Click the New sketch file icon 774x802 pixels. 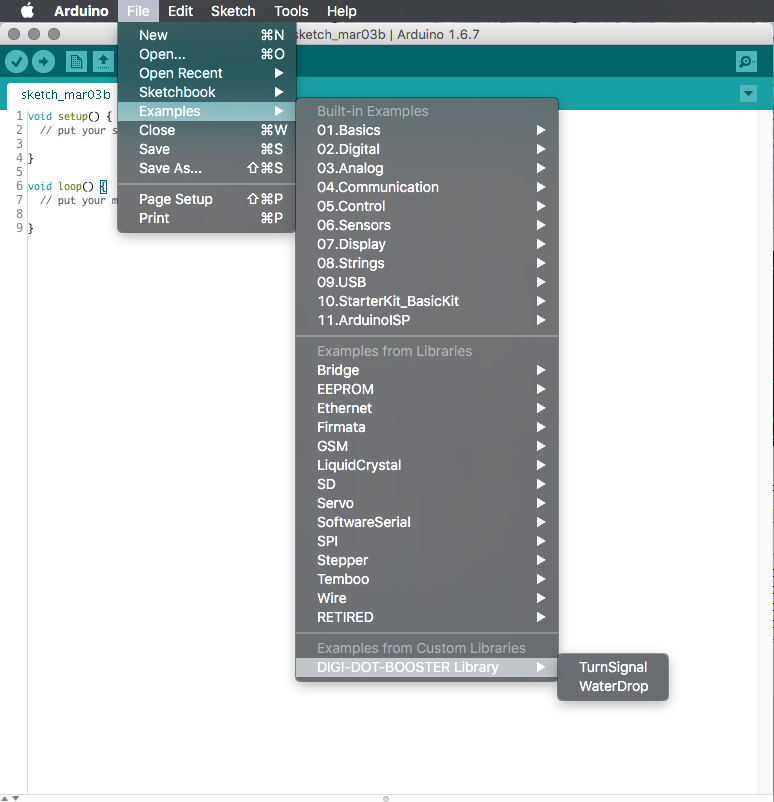click(x=76, y=62)
